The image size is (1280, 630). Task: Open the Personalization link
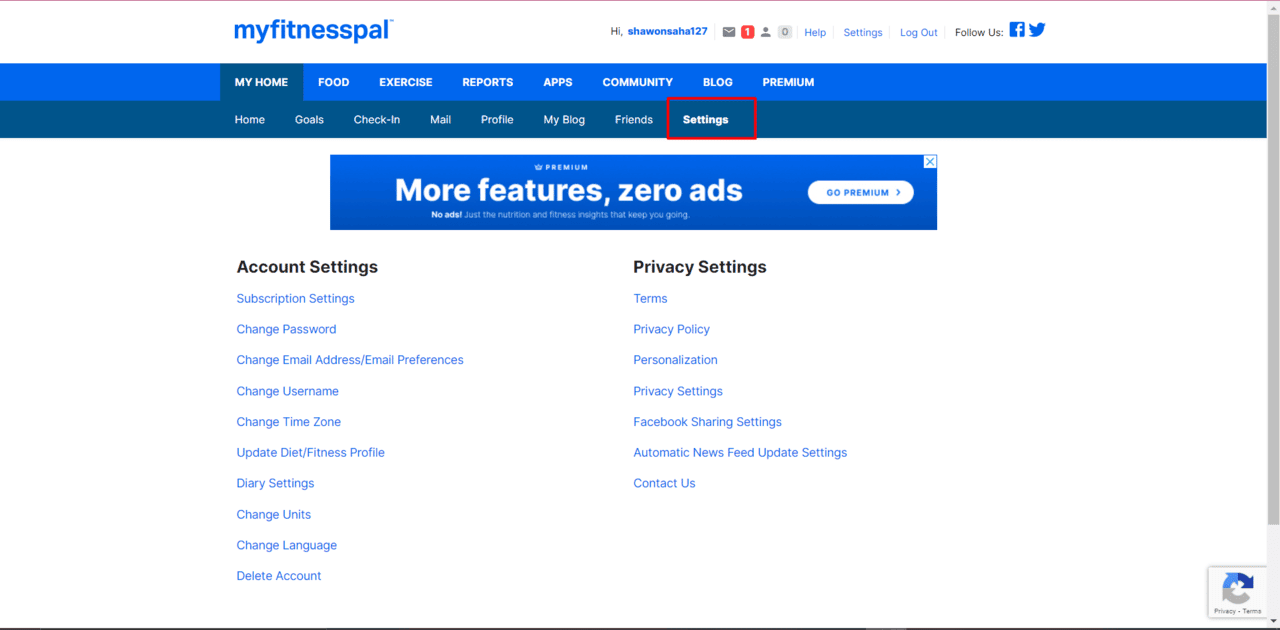click(x=676, y=360)
